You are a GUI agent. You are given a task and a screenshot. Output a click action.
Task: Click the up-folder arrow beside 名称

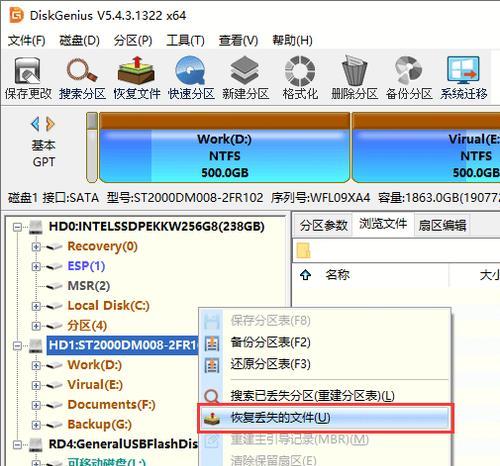tap(305, 275)
